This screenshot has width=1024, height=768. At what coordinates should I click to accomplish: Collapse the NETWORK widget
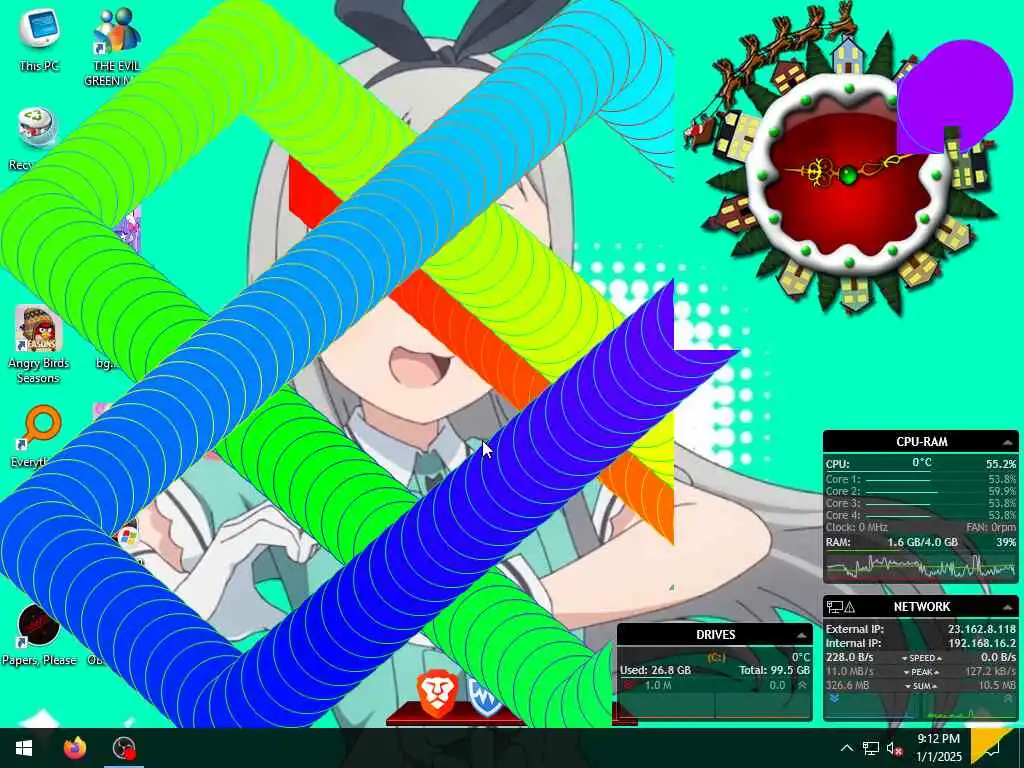(x=1008, y=607)
